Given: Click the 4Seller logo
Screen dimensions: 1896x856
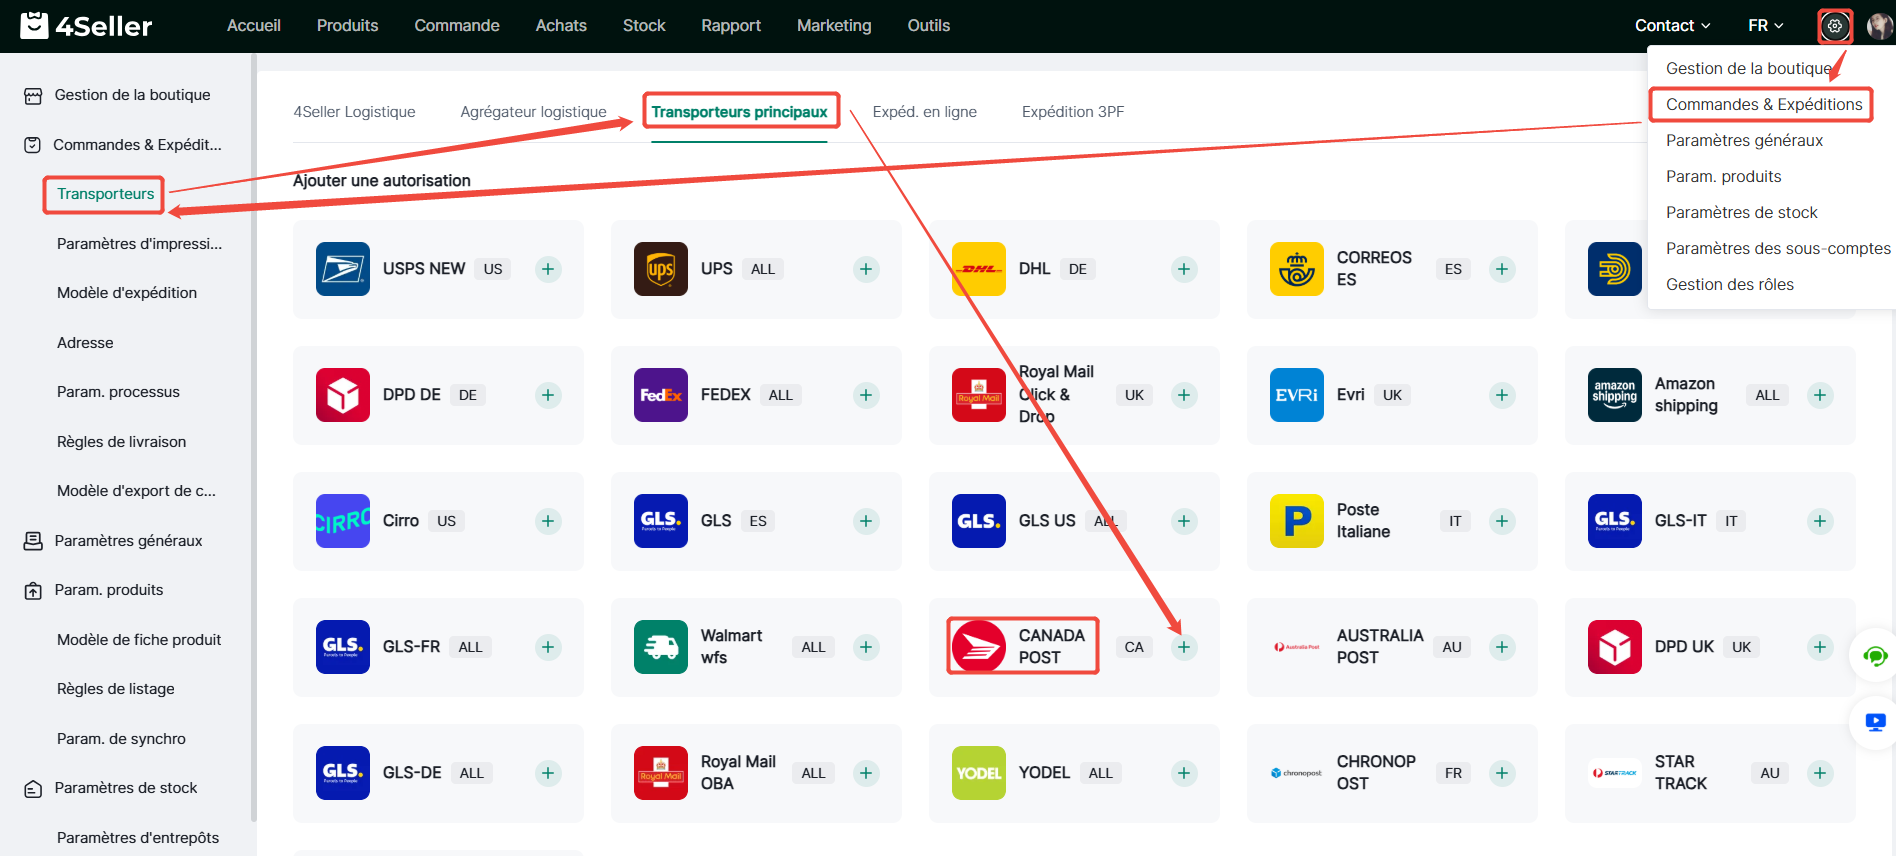Looking at the screenshot, I should [x=86, y=25].
